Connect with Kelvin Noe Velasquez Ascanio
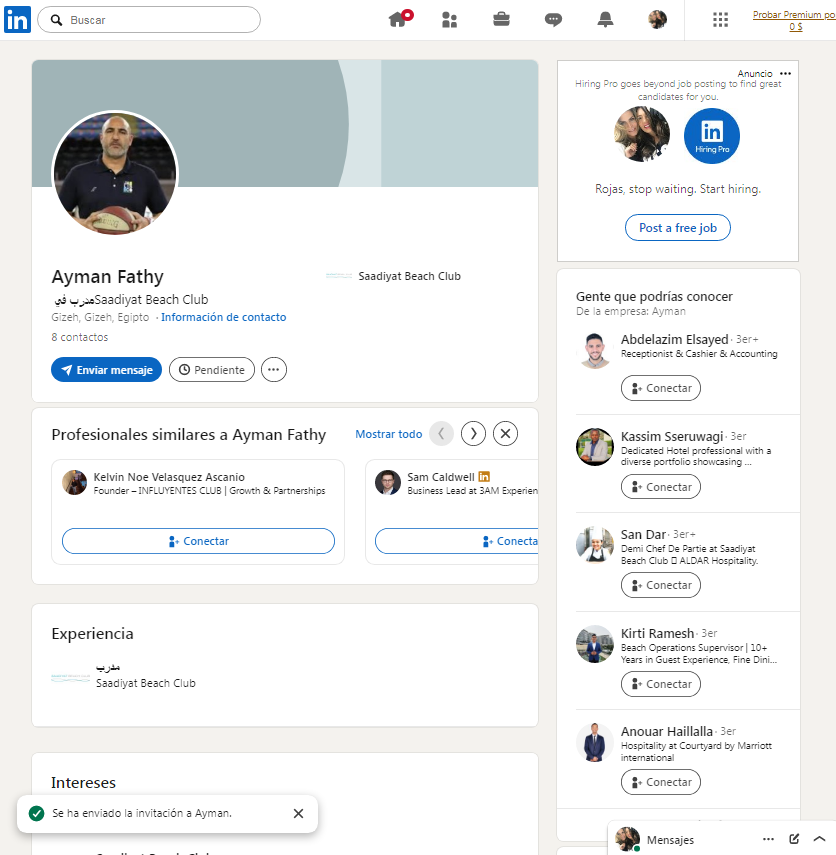 tap(199, 541)
